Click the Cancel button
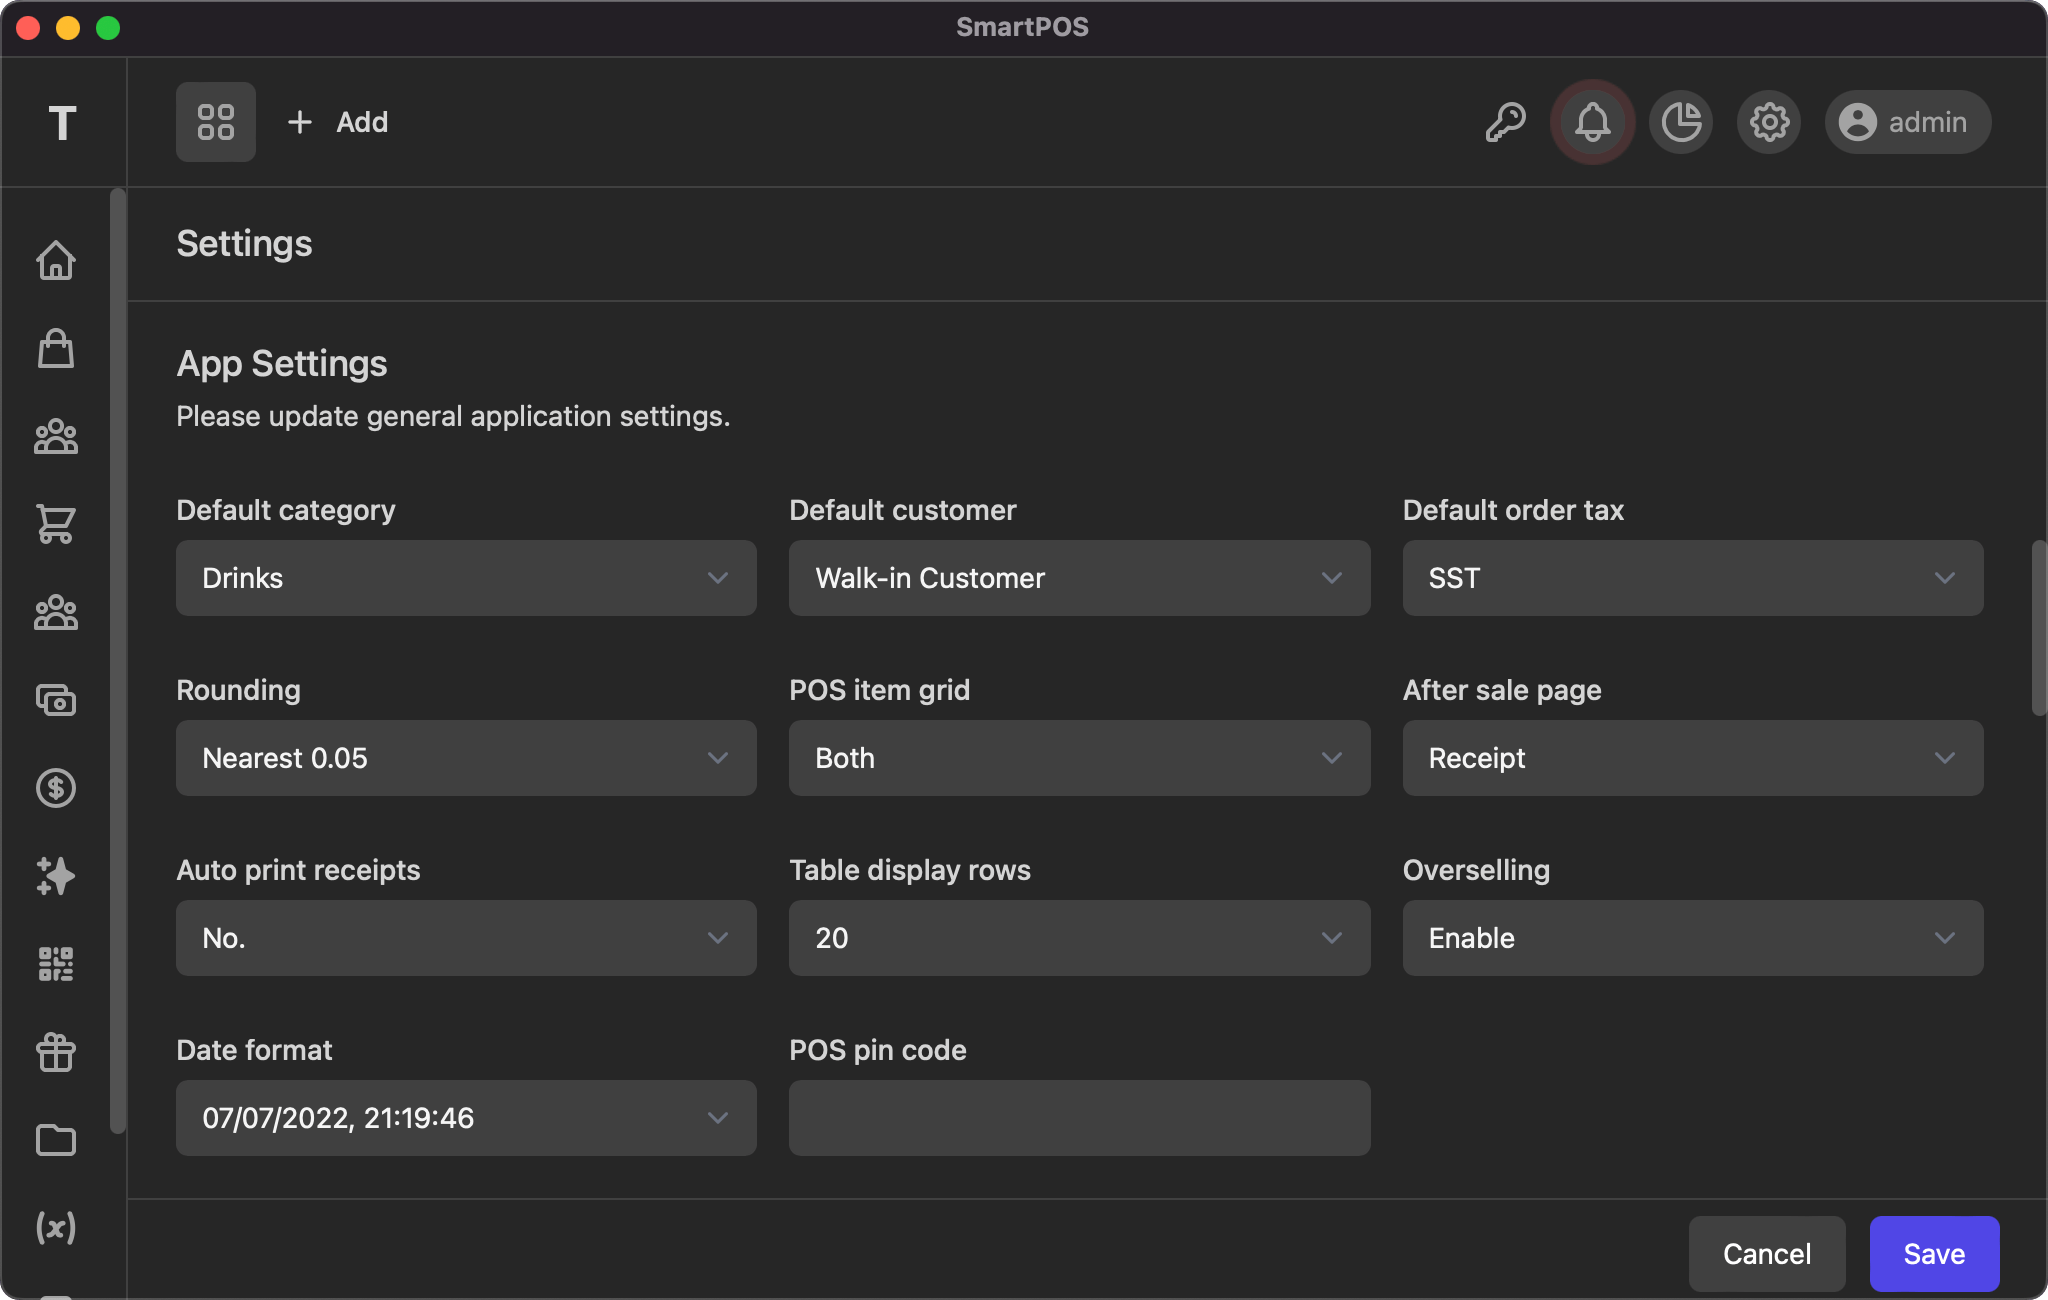This screenshot has height=1300, width=2048. pos(1767,1254)
